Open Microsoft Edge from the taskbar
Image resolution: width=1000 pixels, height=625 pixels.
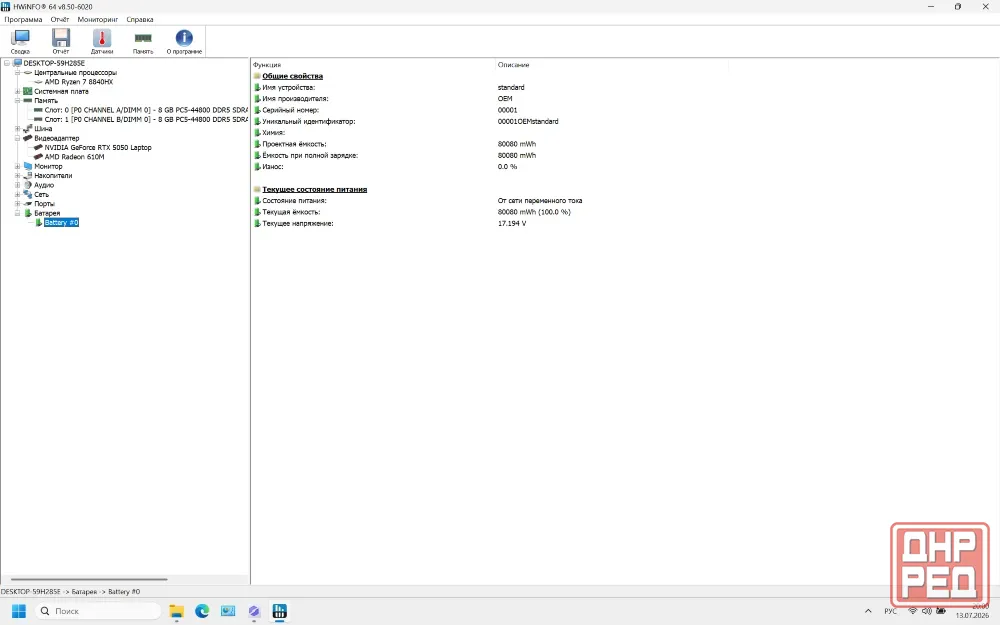pyautogui.click(x=202, y=611)
